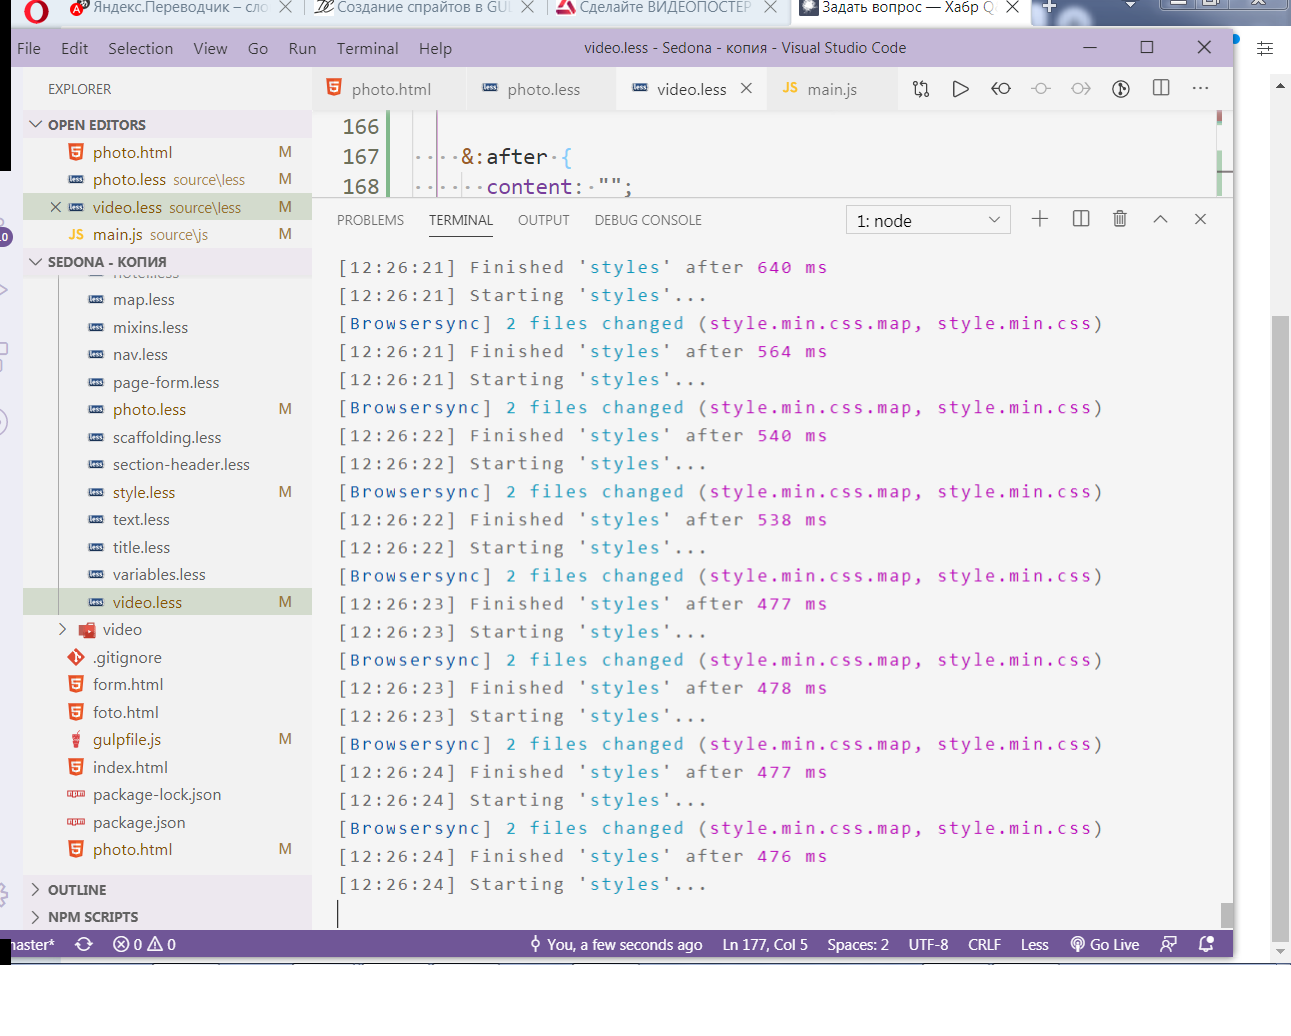Expand the video folder in explorer
Screen dimensions: 1291x1036
(x=167, y=629)
